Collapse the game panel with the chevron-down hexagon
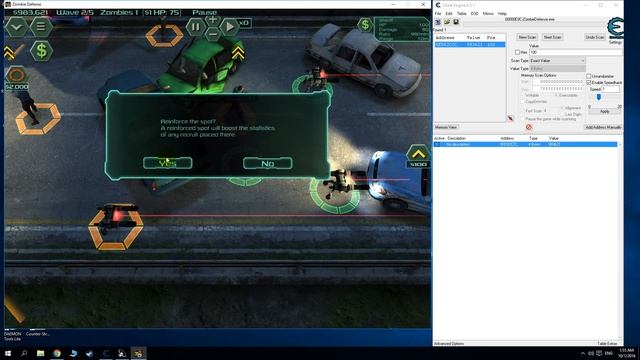 coord(16,27)
